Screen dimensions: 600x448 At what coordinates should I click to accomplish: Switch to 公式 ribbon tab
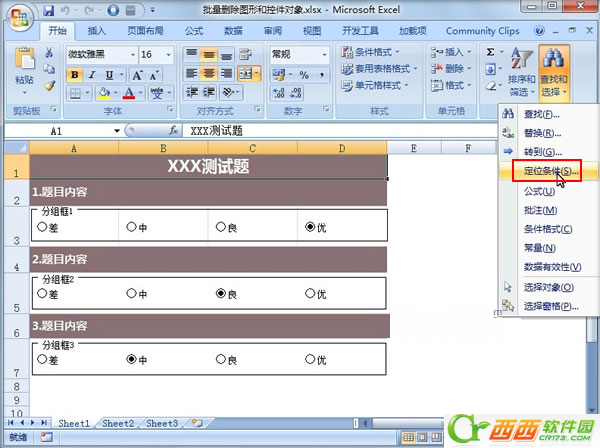click(194, 31)
